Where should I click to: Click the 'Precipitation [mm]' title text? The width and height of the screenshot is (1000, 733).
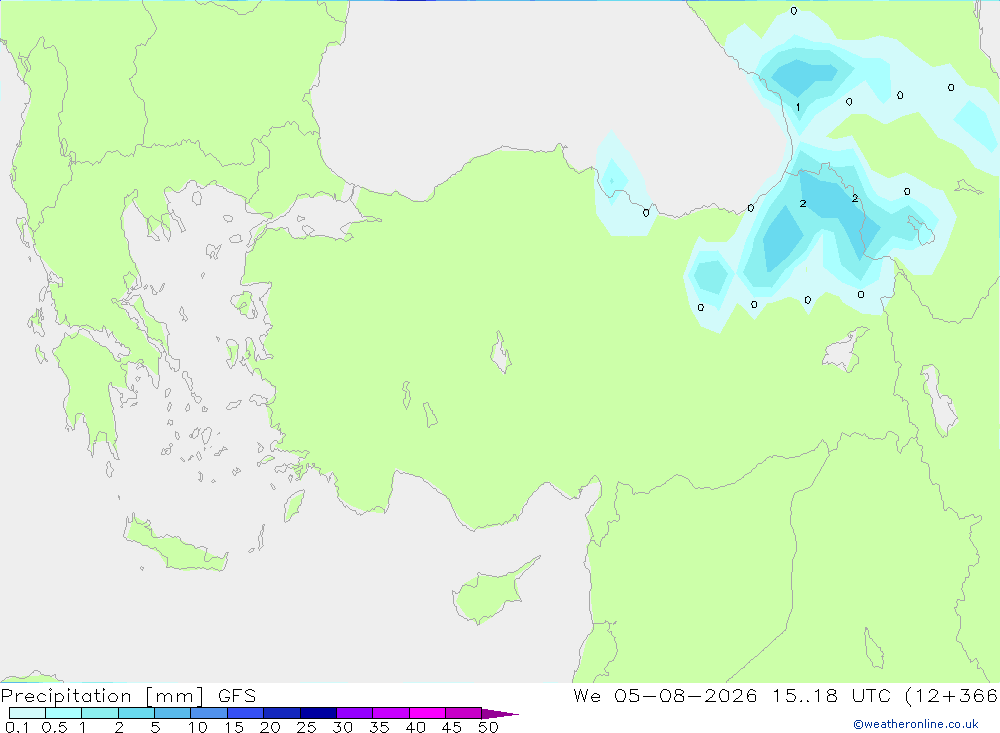point(102,696)
